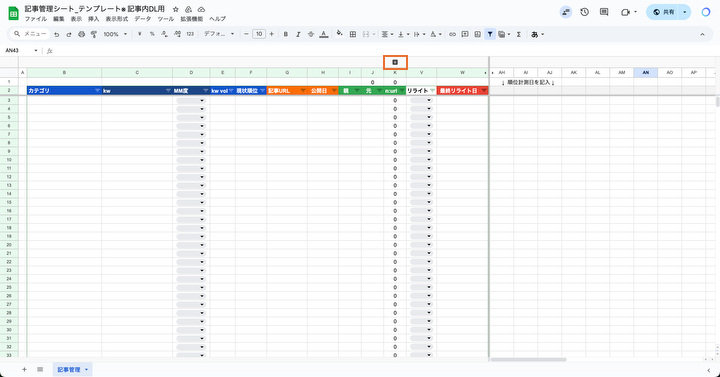The height and width of the screenshot is (377, 720).
Task: Open the 編集 menu
Action: point(59,19)
